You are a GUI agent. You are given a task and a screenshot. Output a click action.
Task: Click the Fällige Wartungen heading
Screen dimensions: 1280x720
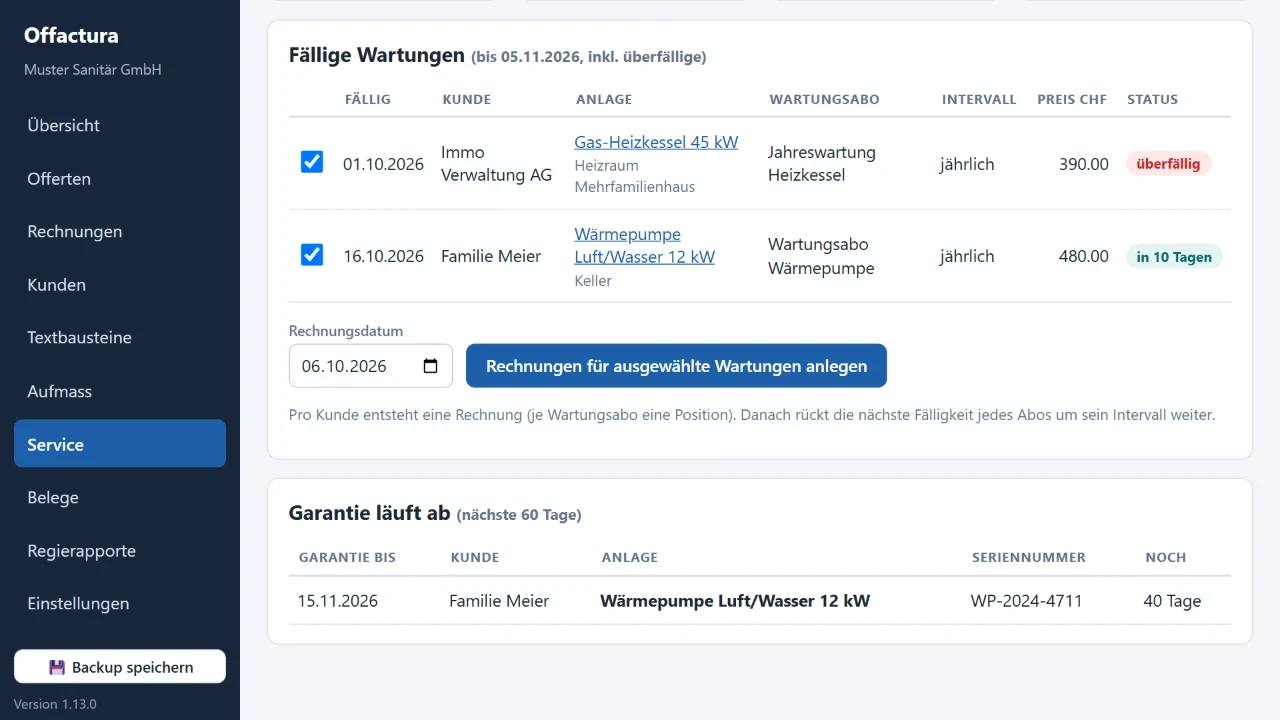point(377,55)
